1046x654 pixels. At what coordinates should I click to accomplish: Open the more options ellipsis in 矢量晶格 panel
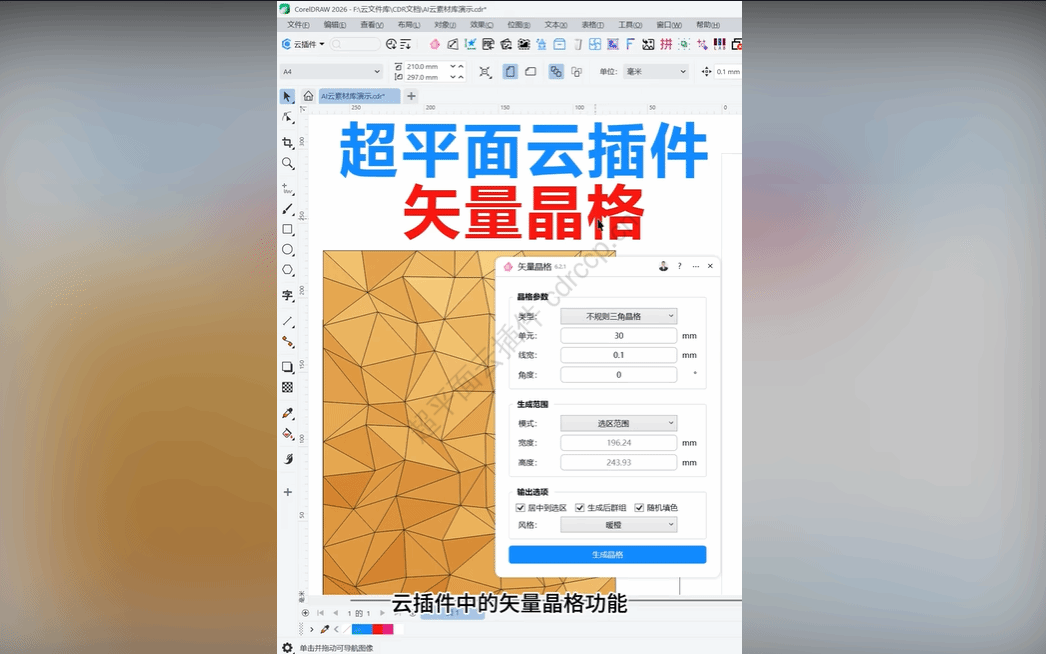695,266
